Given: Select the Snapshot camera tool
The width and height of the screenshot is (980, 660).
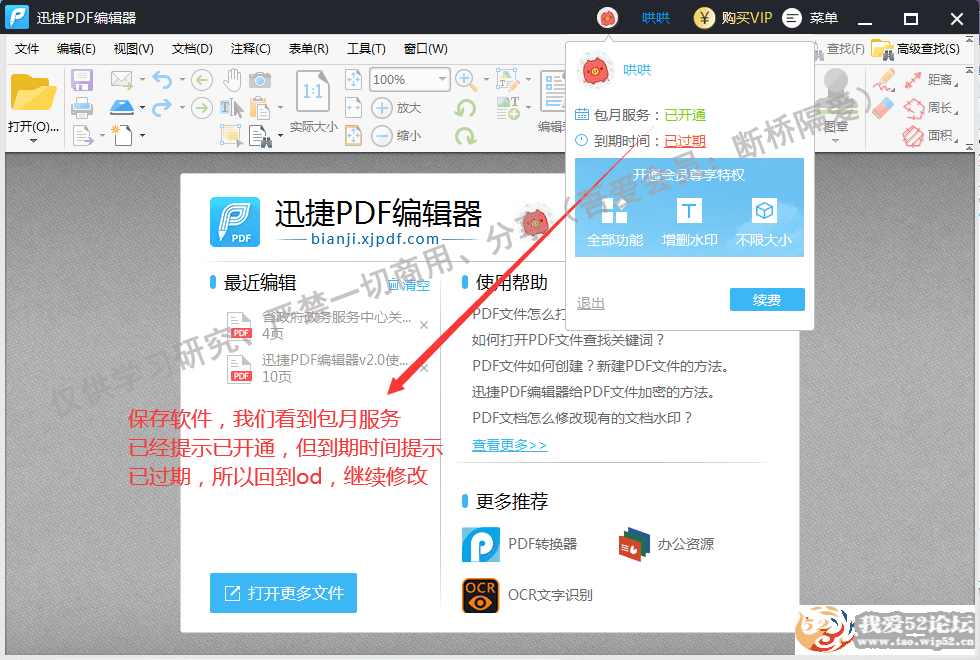Looking at the screenshot, I should click(x=260, y=80).
